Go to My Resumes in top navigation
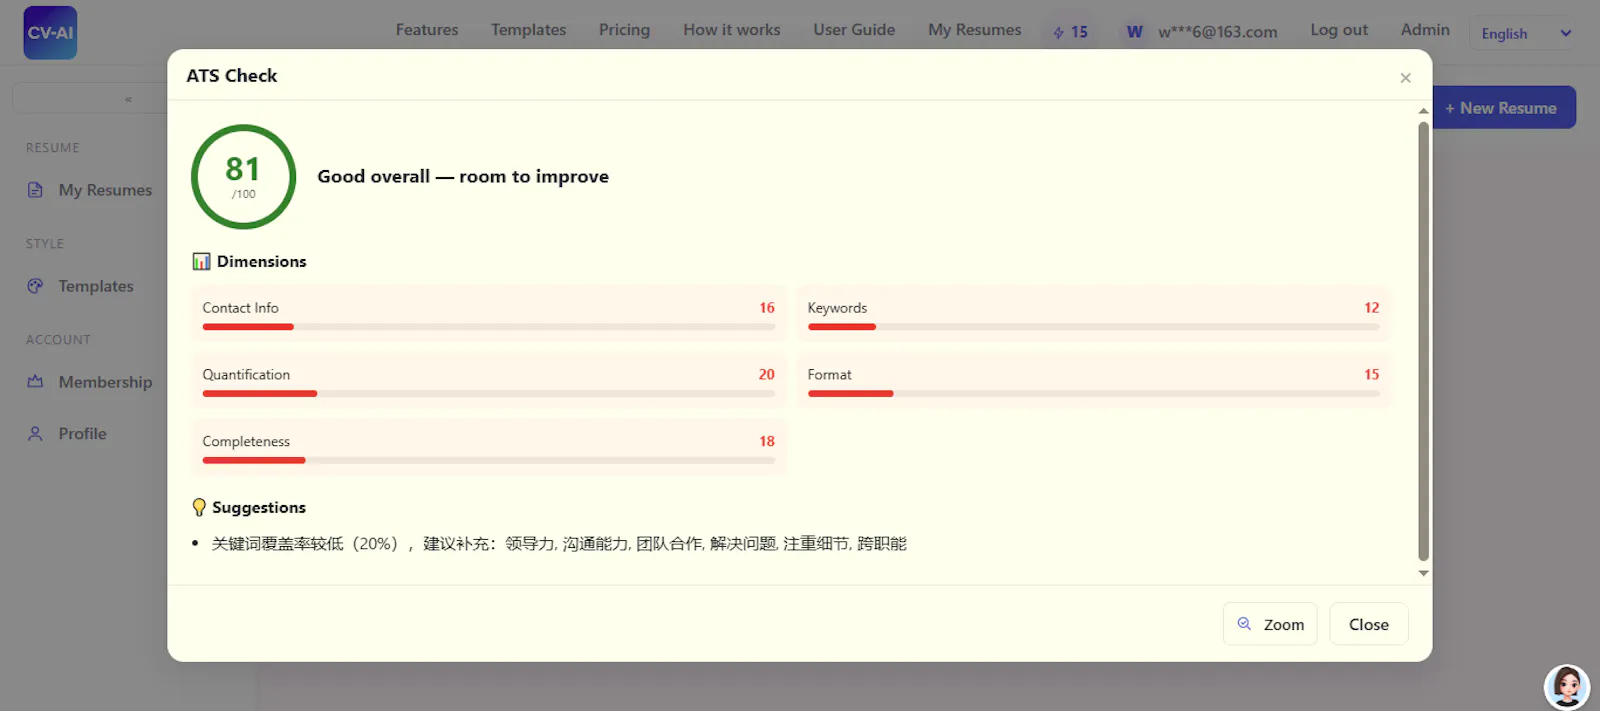 point(975,30)
